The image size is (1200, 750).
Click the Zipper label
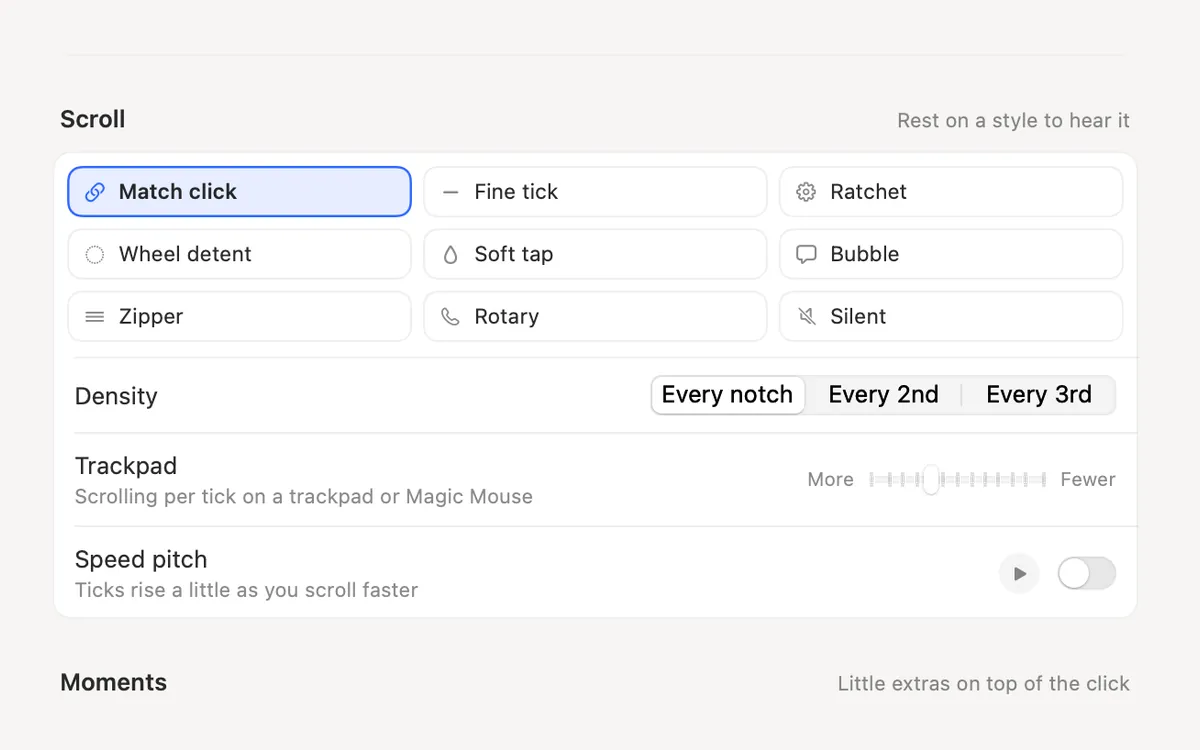tap(151, 317)
